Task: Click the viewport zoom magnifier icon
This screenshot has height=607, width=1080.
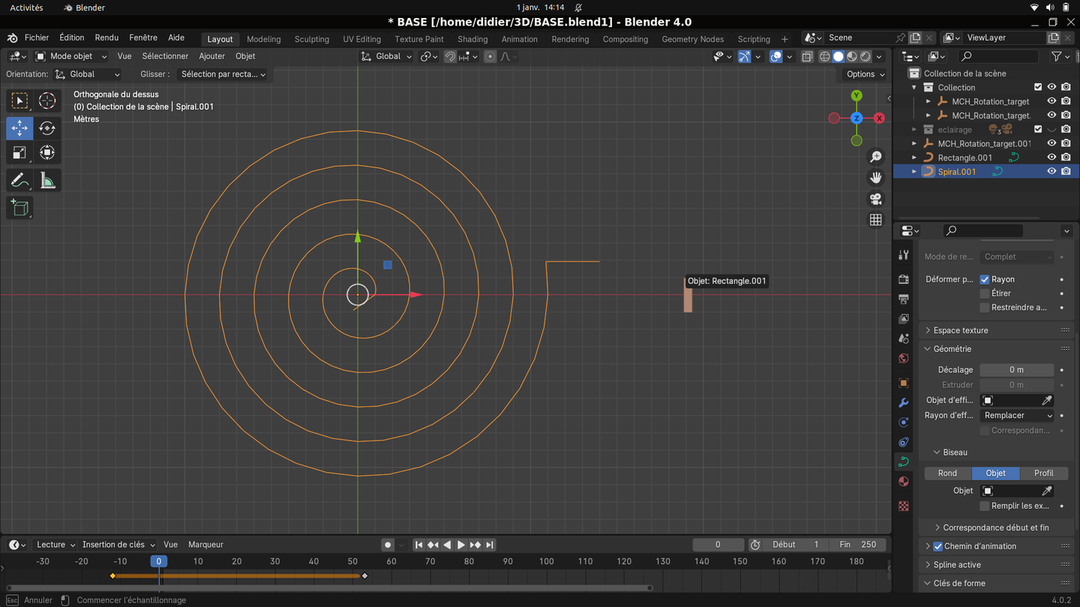Action: (875, 157)
